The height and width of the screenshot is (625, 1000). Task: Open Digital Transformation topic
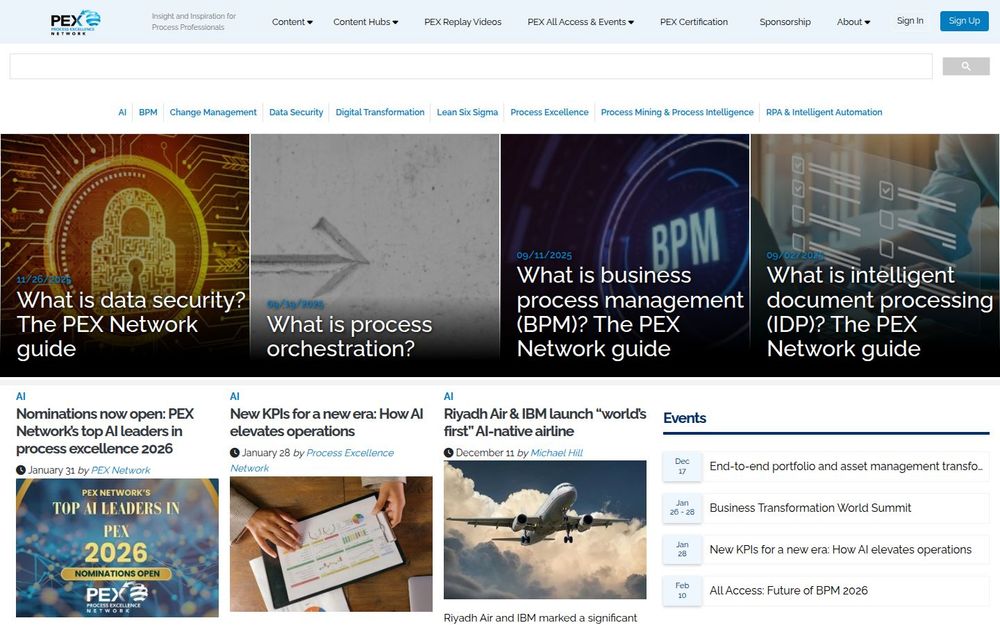click(x=380, y=112)
